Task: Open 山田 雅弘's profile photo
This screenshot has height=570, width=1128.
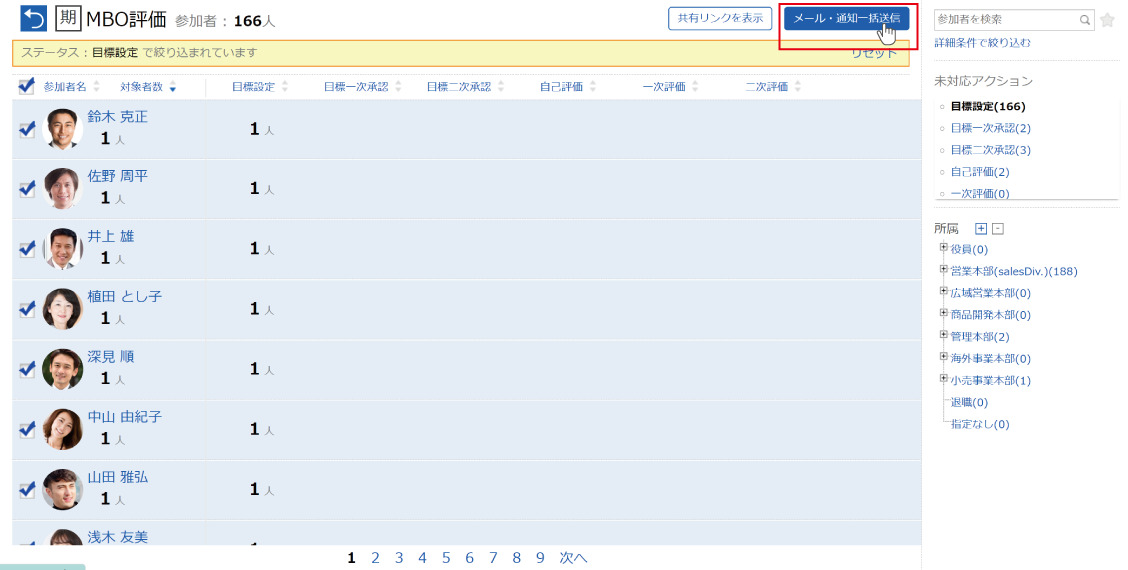Action: (x=62, y=489)
